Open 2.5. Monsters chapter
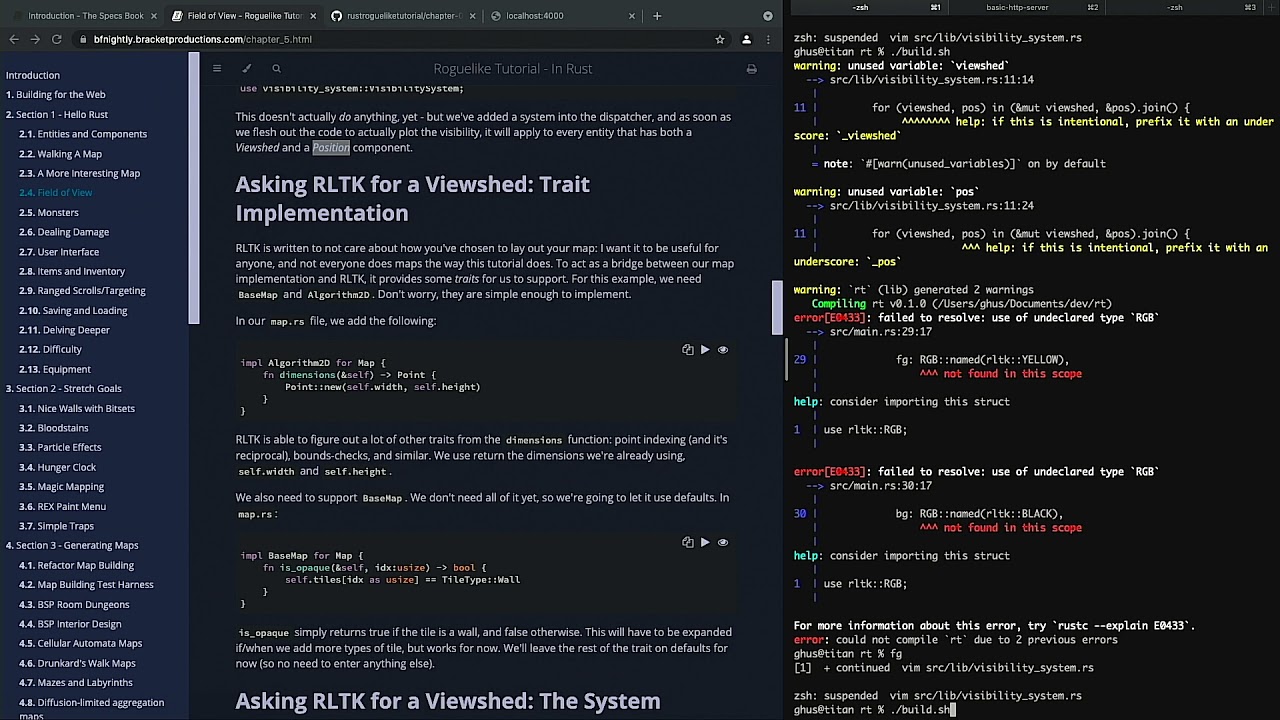This screenshot has height=720, width=1280. (48, 212)
